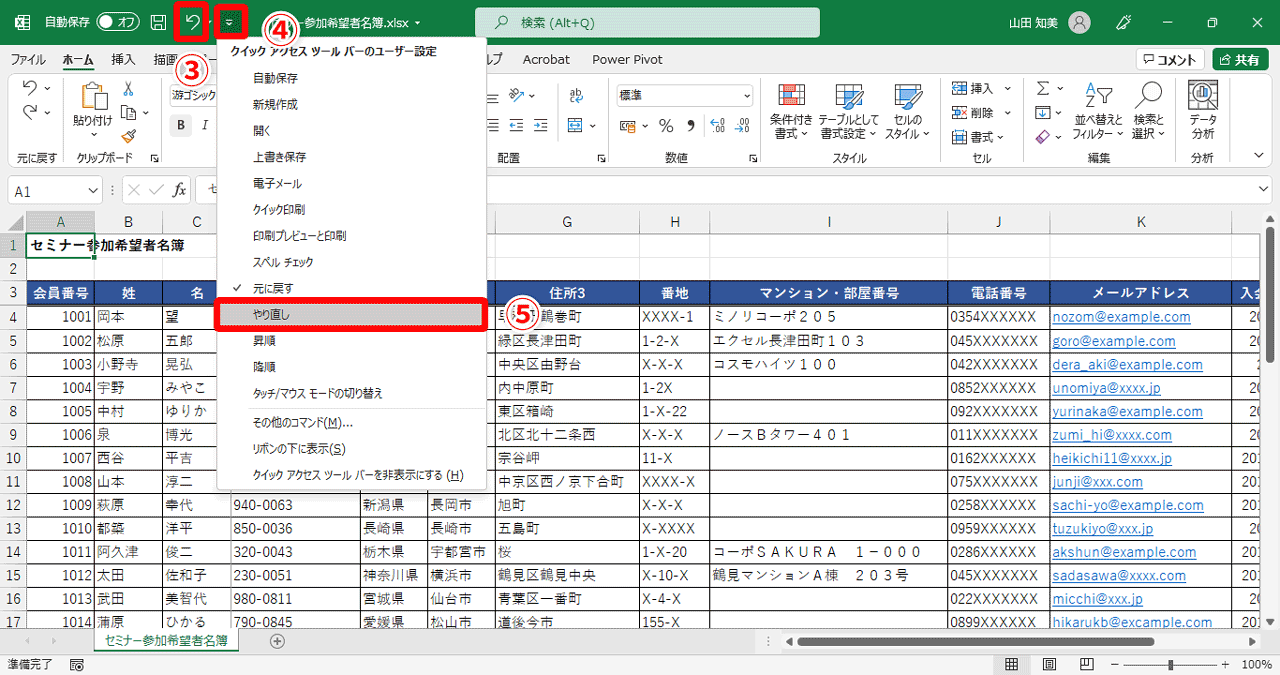The height and width of the screenshot is (675, 1280).
Task: Toggle Italic formatting button
Action: click(x=205, y=125)
